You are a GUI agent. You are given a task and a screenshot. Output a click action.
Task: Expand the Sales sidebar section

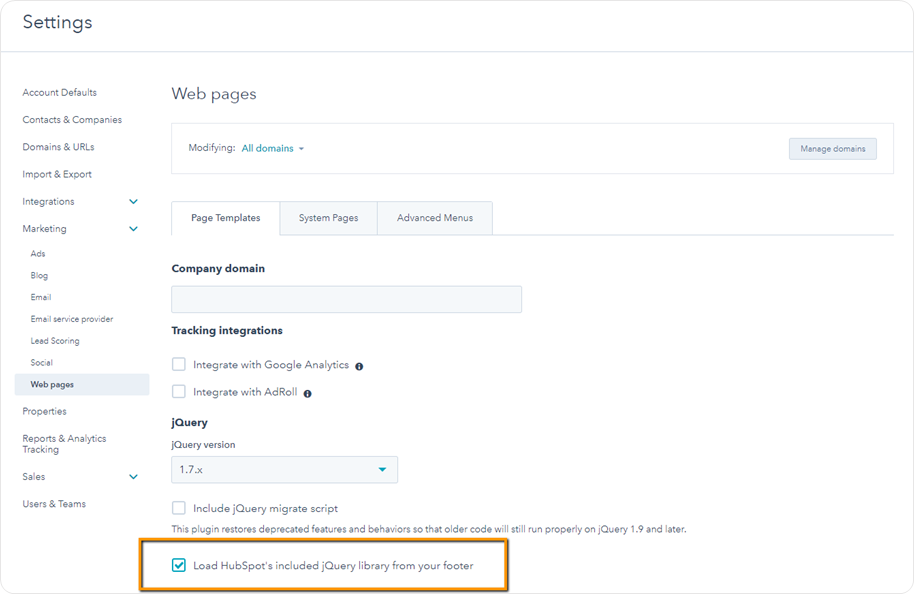(x=133, y=477)
